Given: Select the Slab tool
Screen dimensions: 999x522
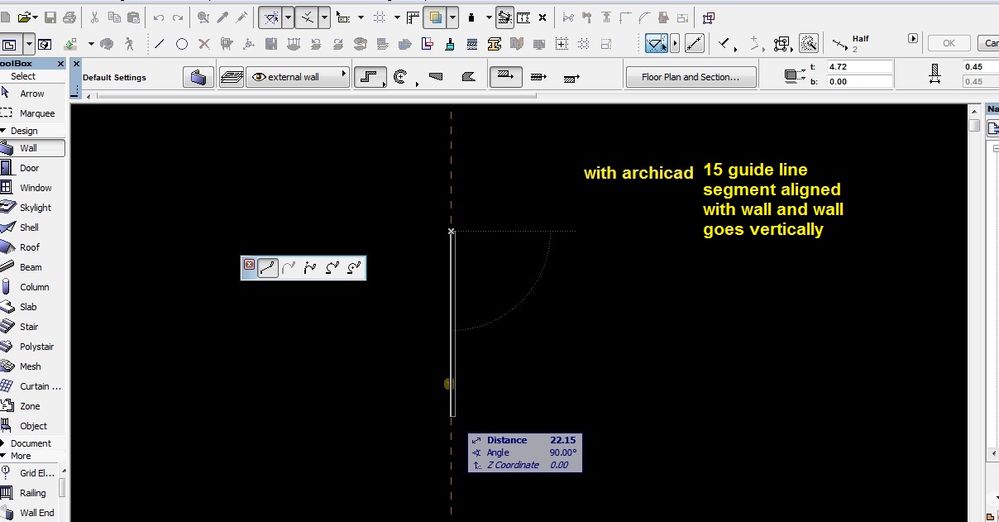Looking at the screenshot, I should coord(28,307).
